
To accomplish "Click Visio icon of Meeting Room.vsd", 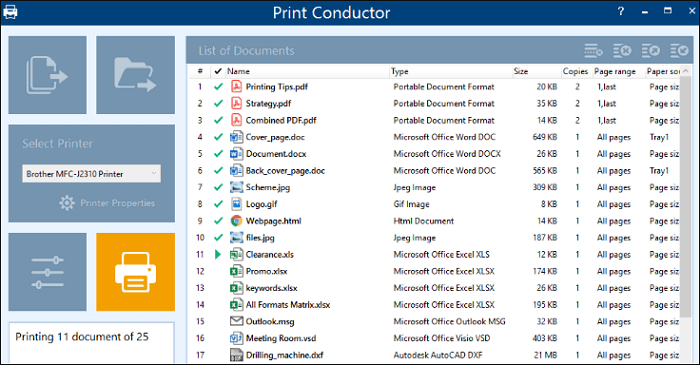I will point(236,338).
